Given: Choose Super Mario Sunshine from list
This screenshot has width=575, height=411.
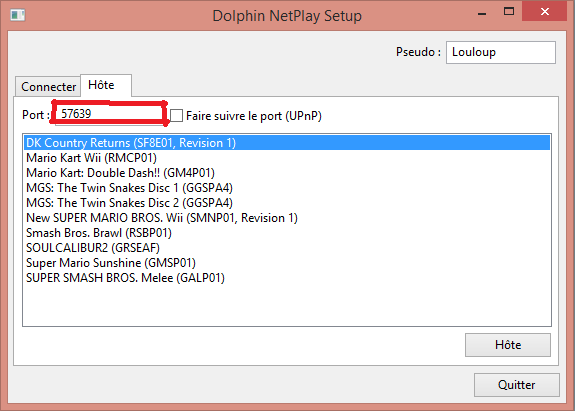Looking at the screenshot, I should tap(287, 263).
